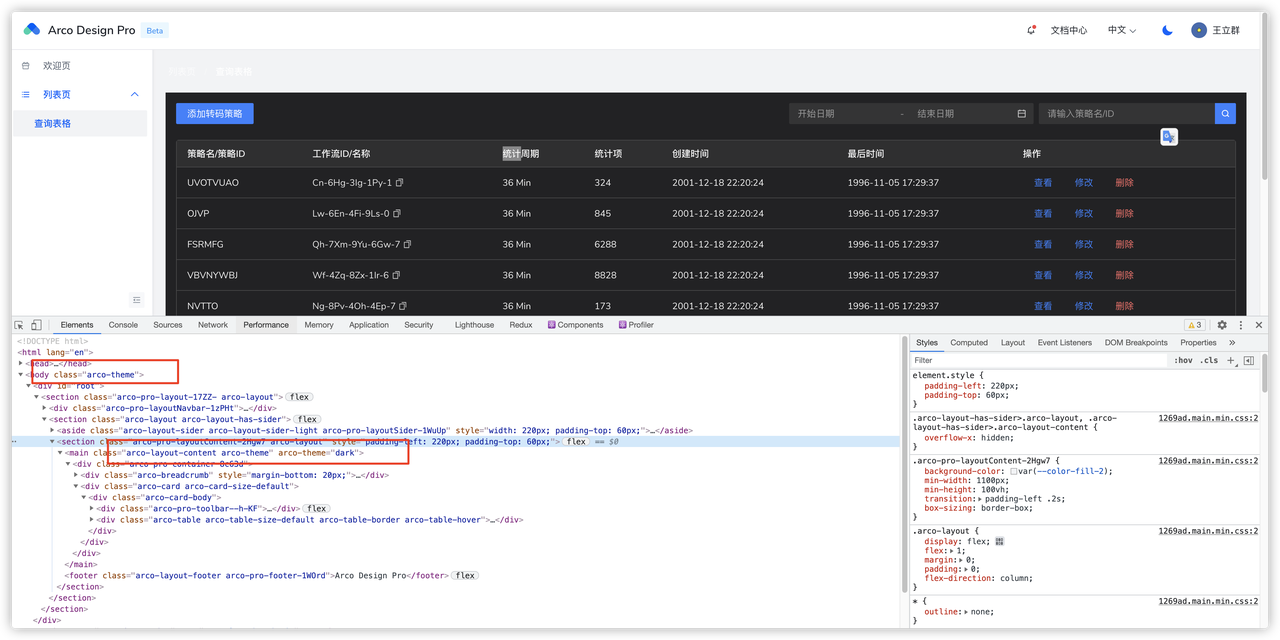Toggle the :hov element state panel

coord(1183,360)
